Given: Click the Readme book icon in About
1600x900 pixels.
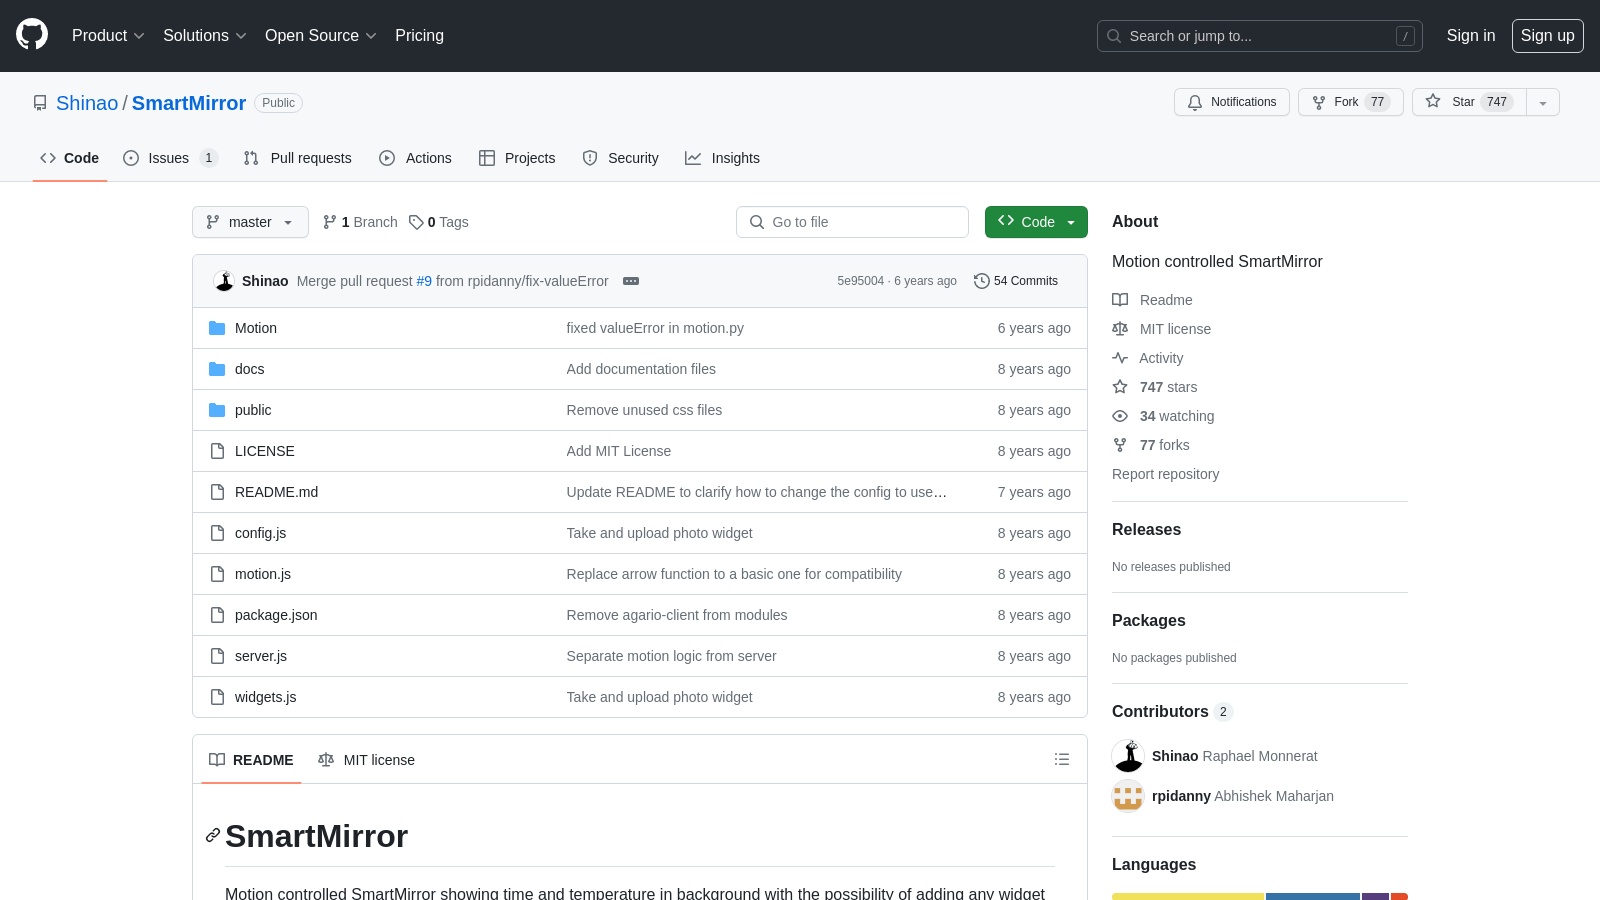Looking at the screenshot, I should 1120,300.
